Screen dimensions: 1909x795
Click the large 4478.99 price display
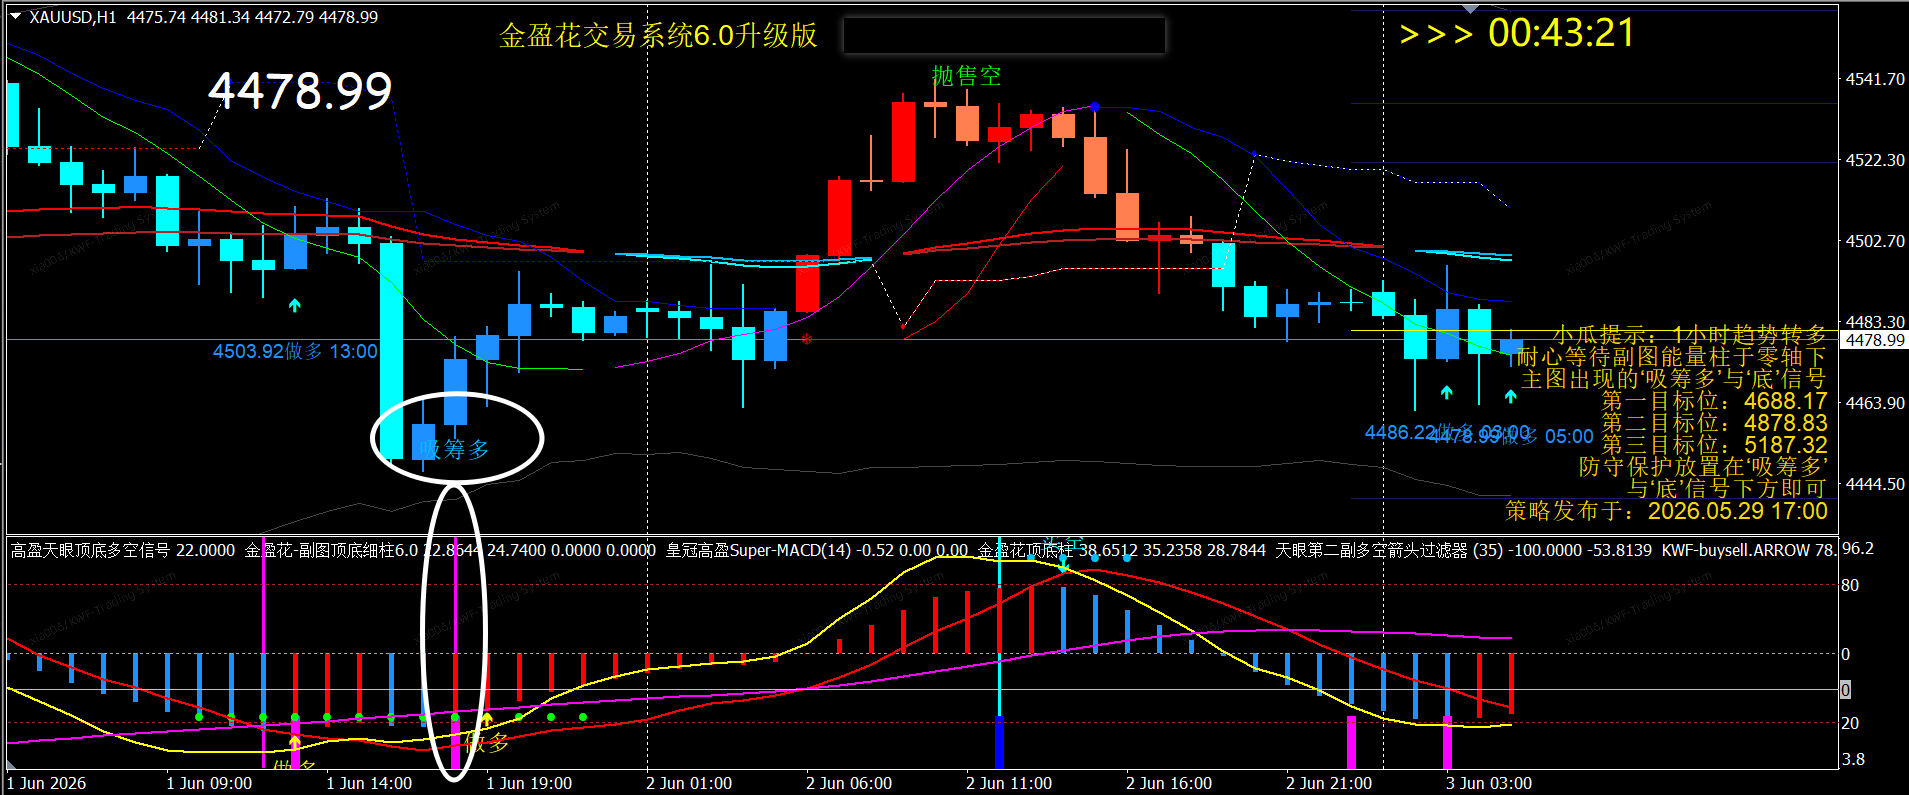point(300,91)
